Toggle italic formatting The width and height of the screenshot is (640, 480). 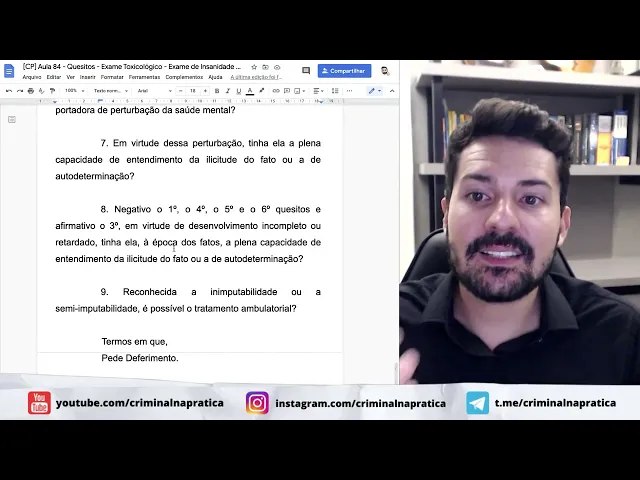coord(228,91)
